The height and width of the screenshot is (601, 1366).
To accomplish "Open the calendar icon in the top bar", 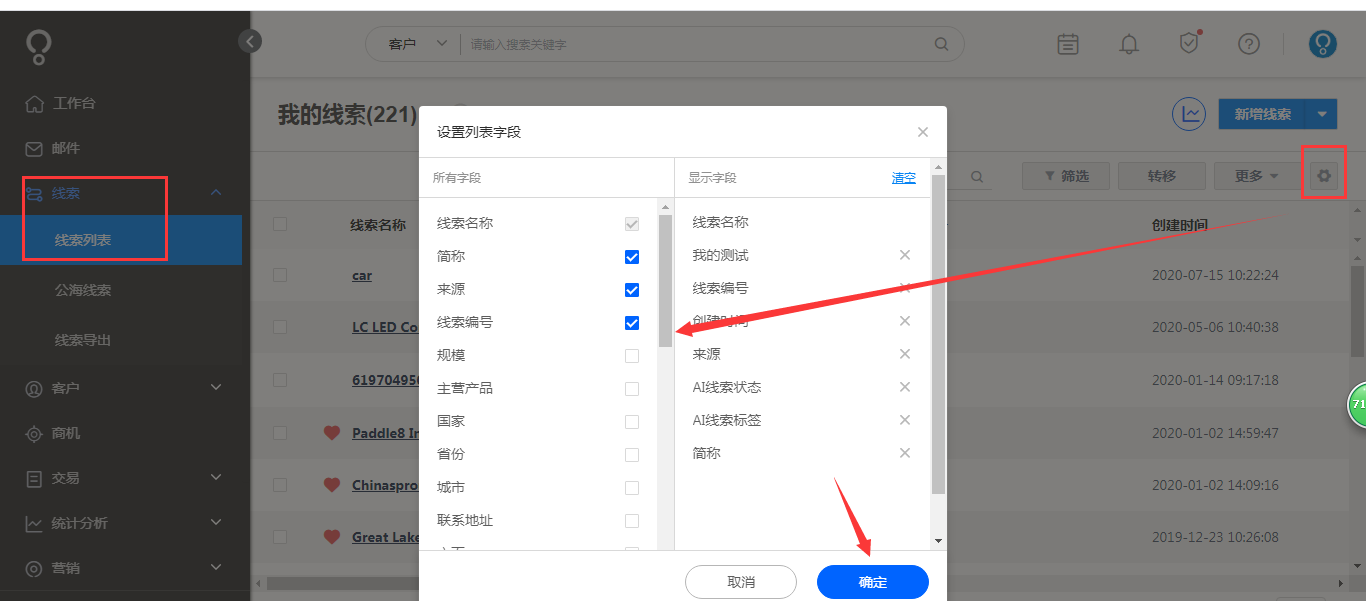I will pos(1067,44).
